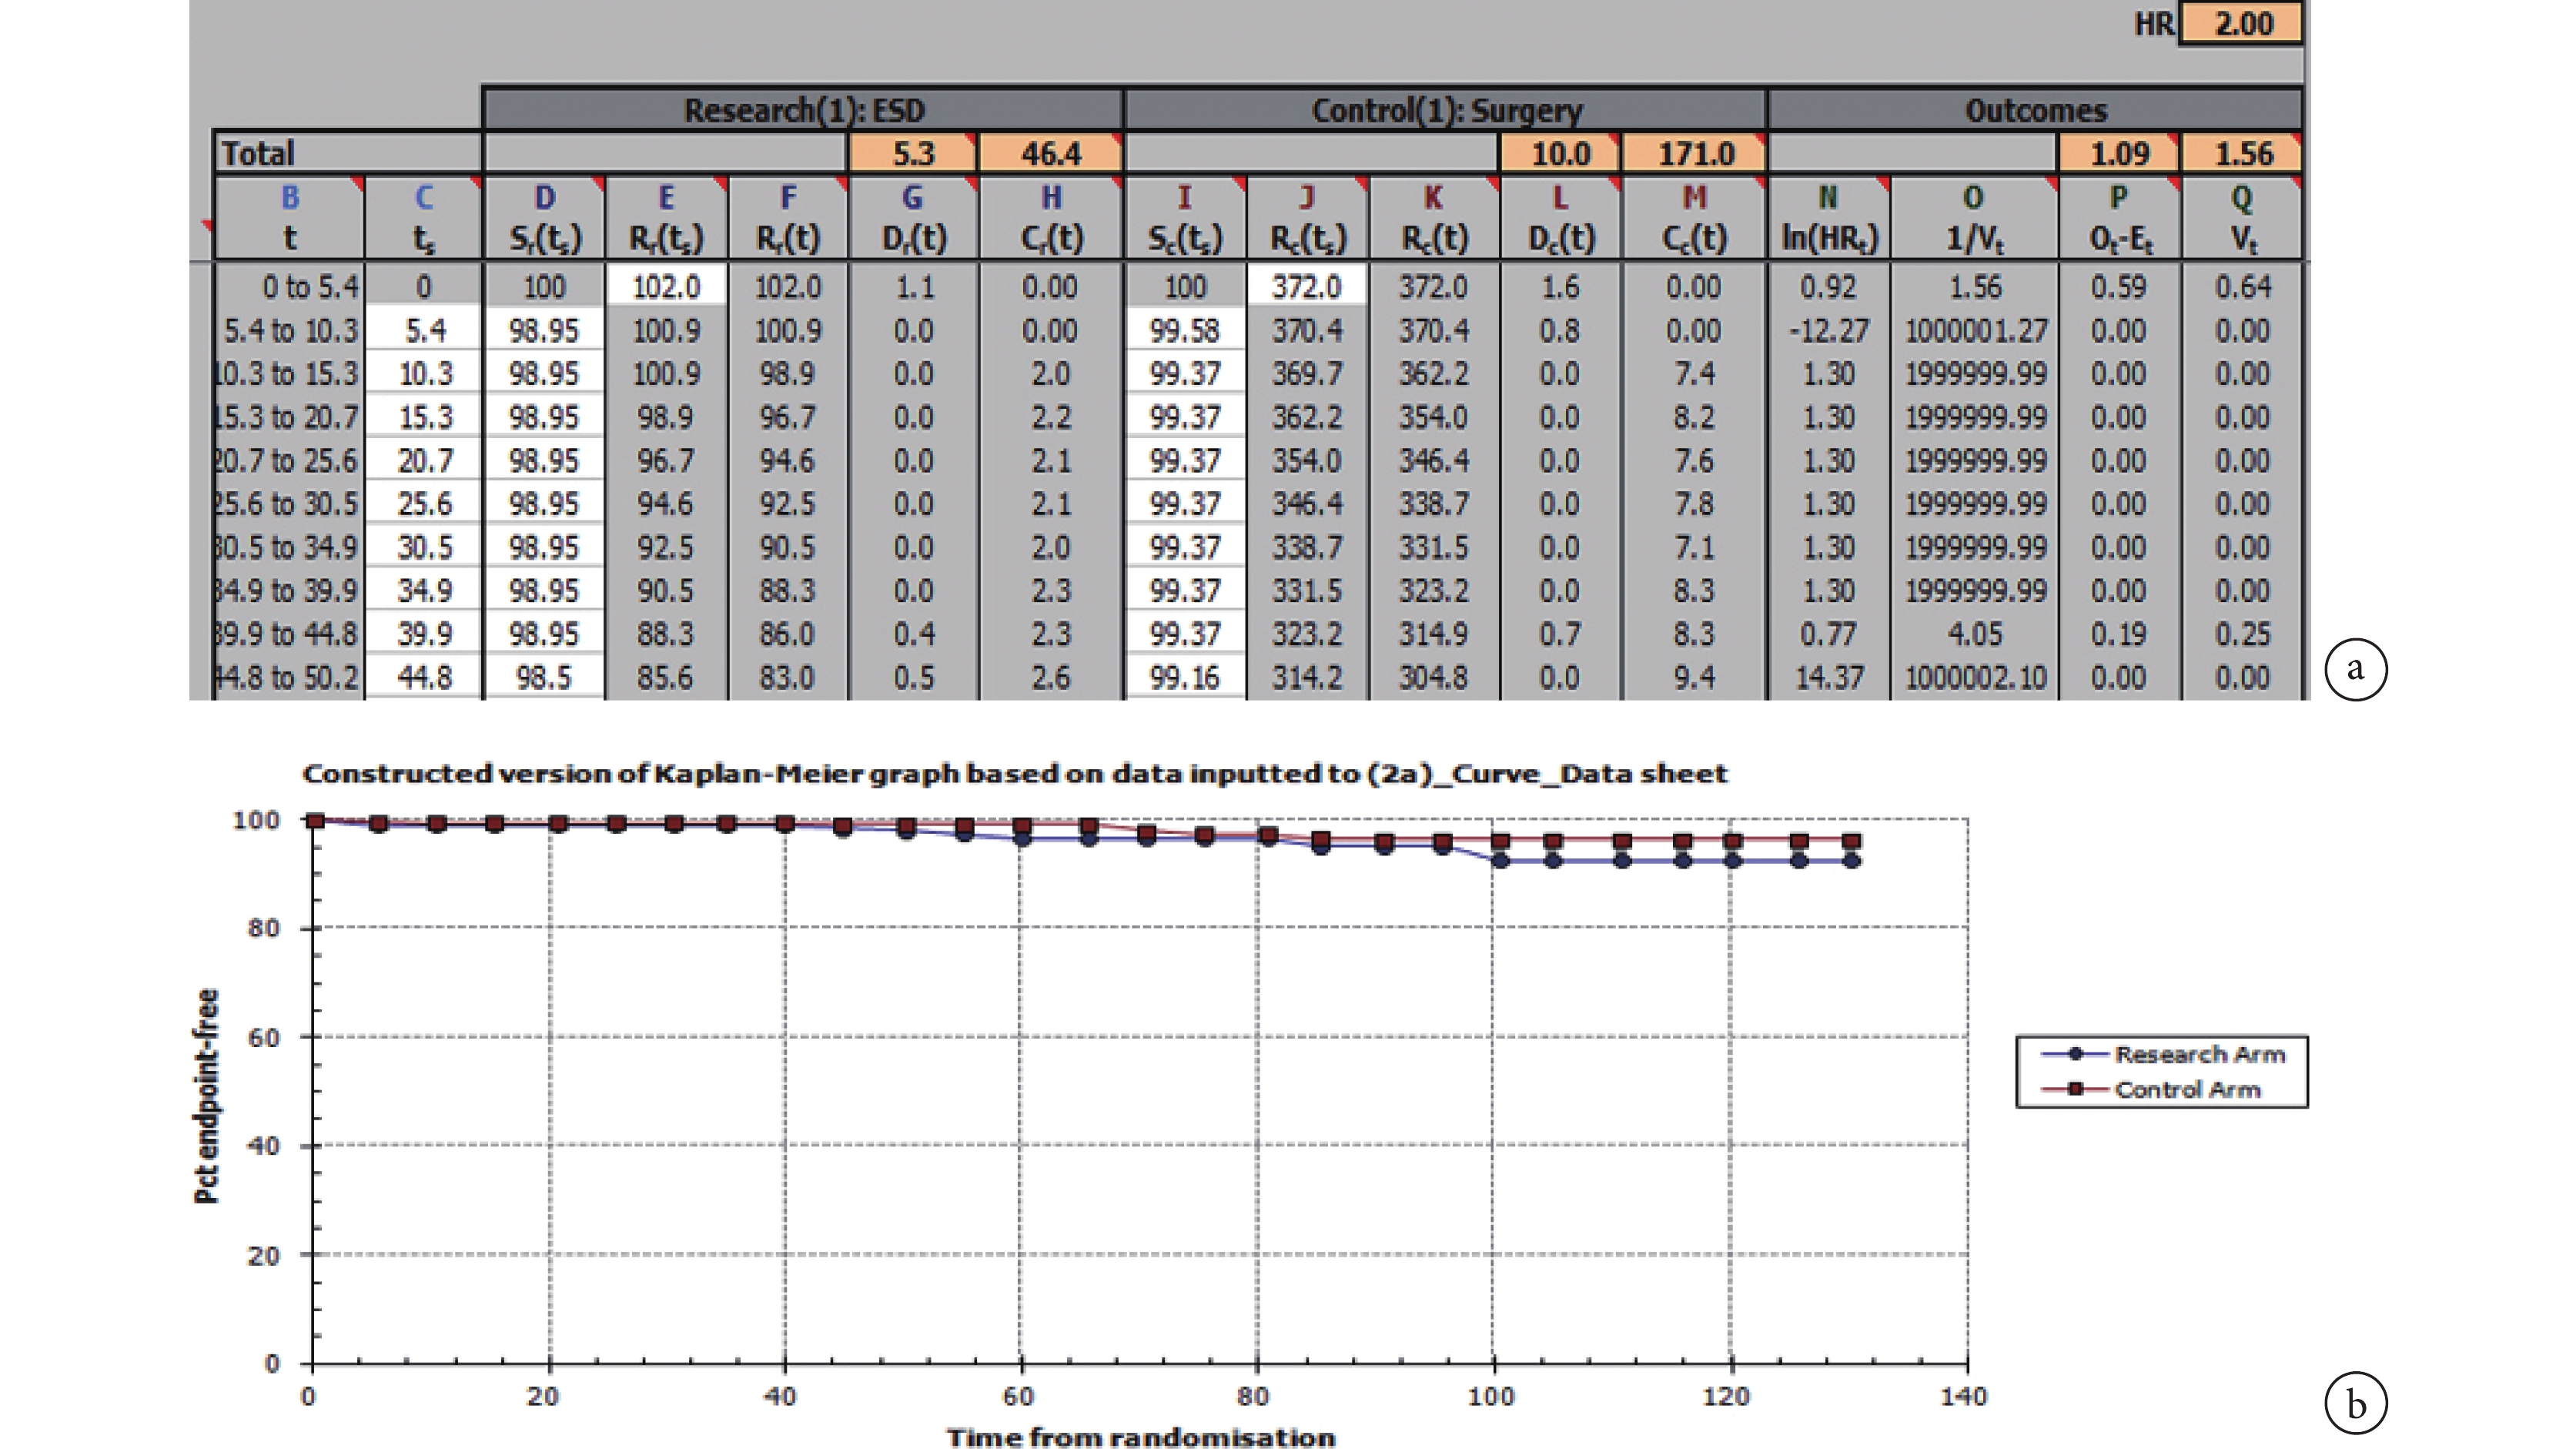The width and height of the screenshot is (2576, 1449).
Task: Select the 0.77 cell in column N
Action: (1829, 634)
